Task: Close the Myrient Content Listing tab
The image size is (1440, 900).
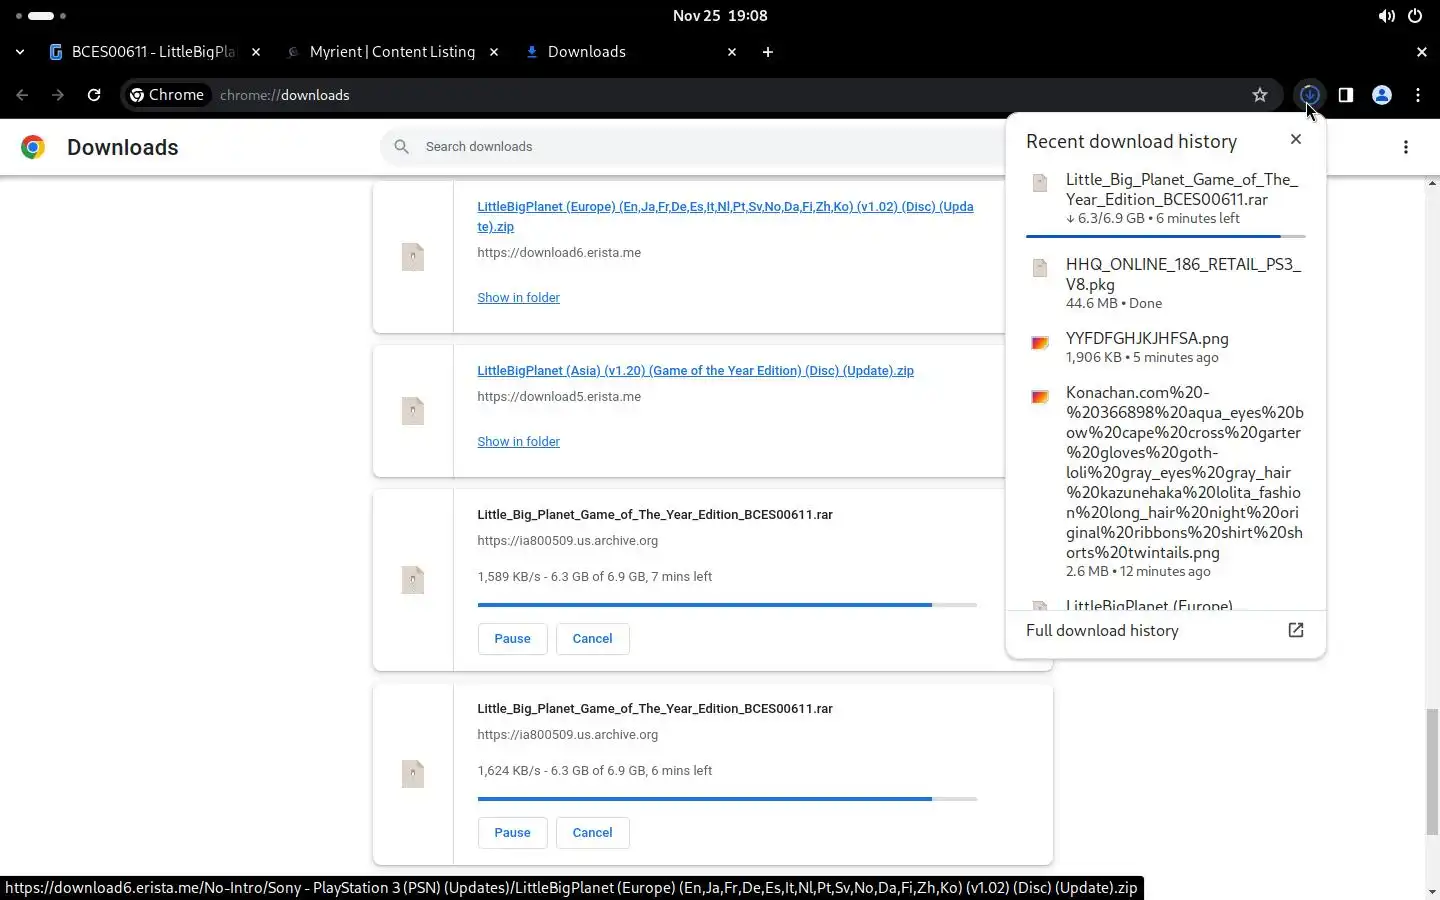Action: pyautogui.click(x=494, y=52)
